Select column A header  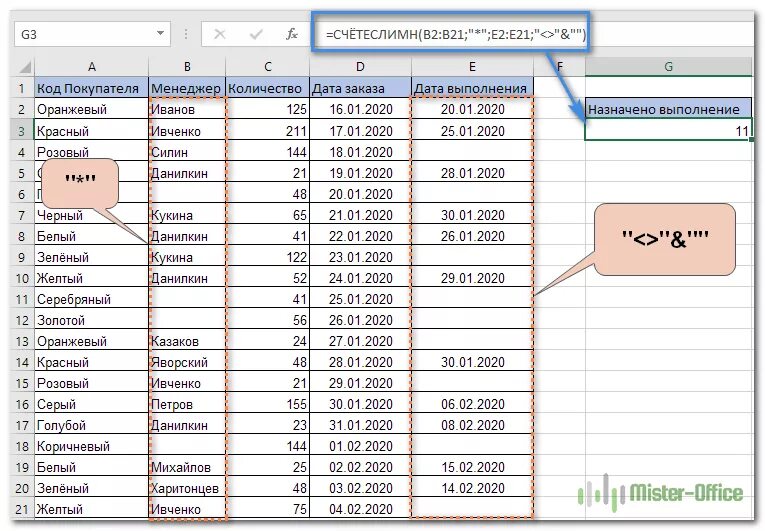(91, 67)
